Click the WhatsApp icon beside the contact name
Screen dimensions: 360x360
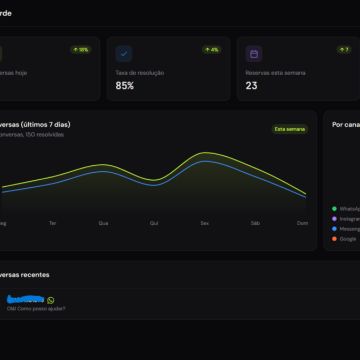51,300
